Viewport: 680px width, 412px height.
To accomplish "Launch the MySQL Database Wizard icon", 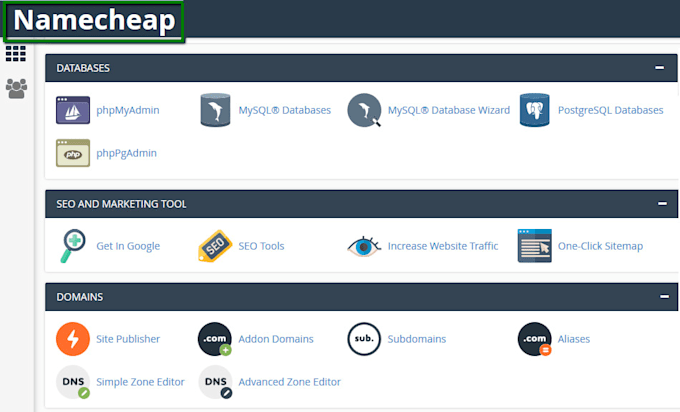I will tap(364, 110).
